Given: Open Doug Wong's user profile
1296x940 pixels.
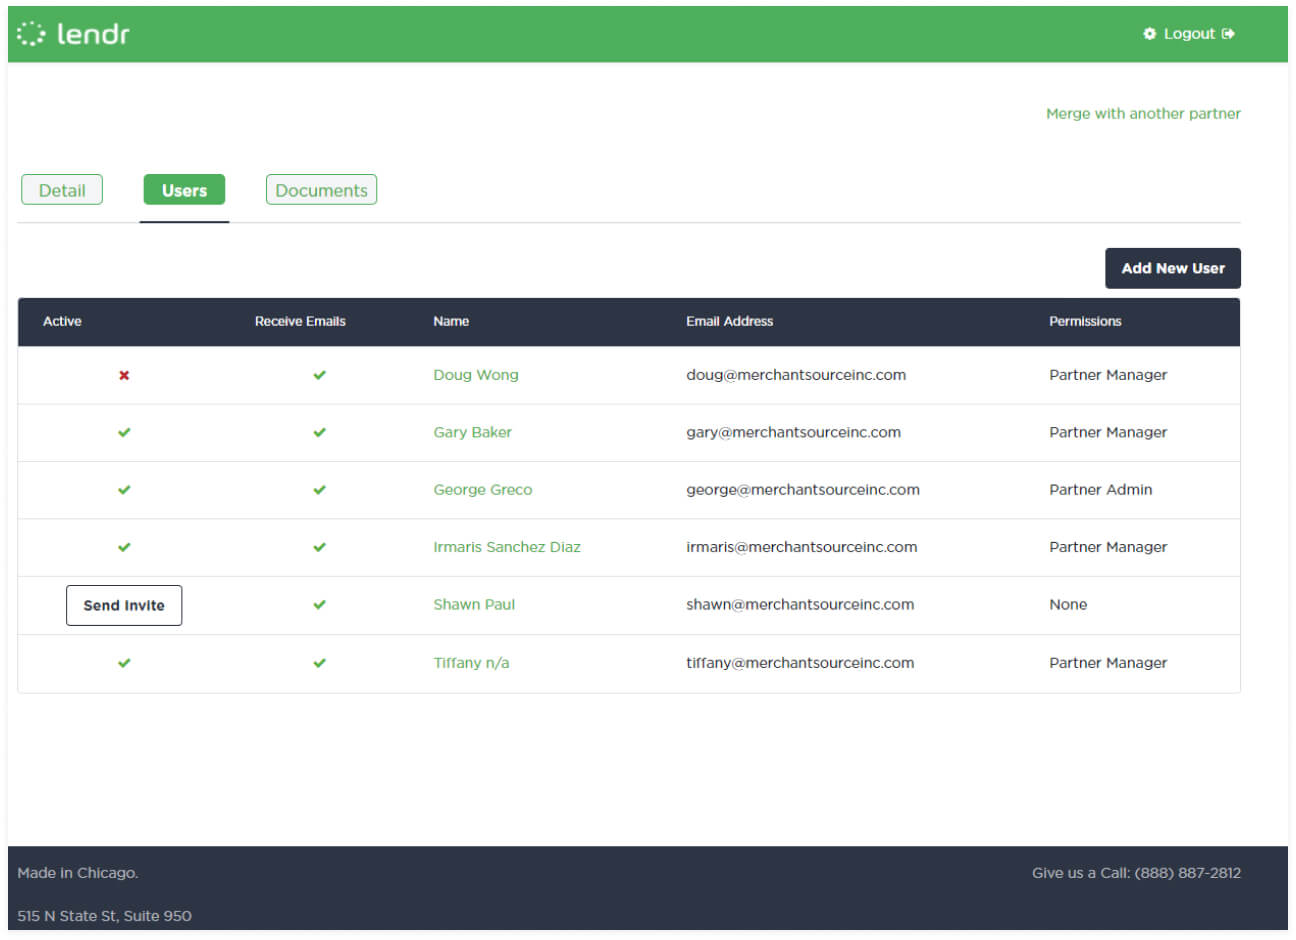Looking at the screenshot, I should [476, 375].
